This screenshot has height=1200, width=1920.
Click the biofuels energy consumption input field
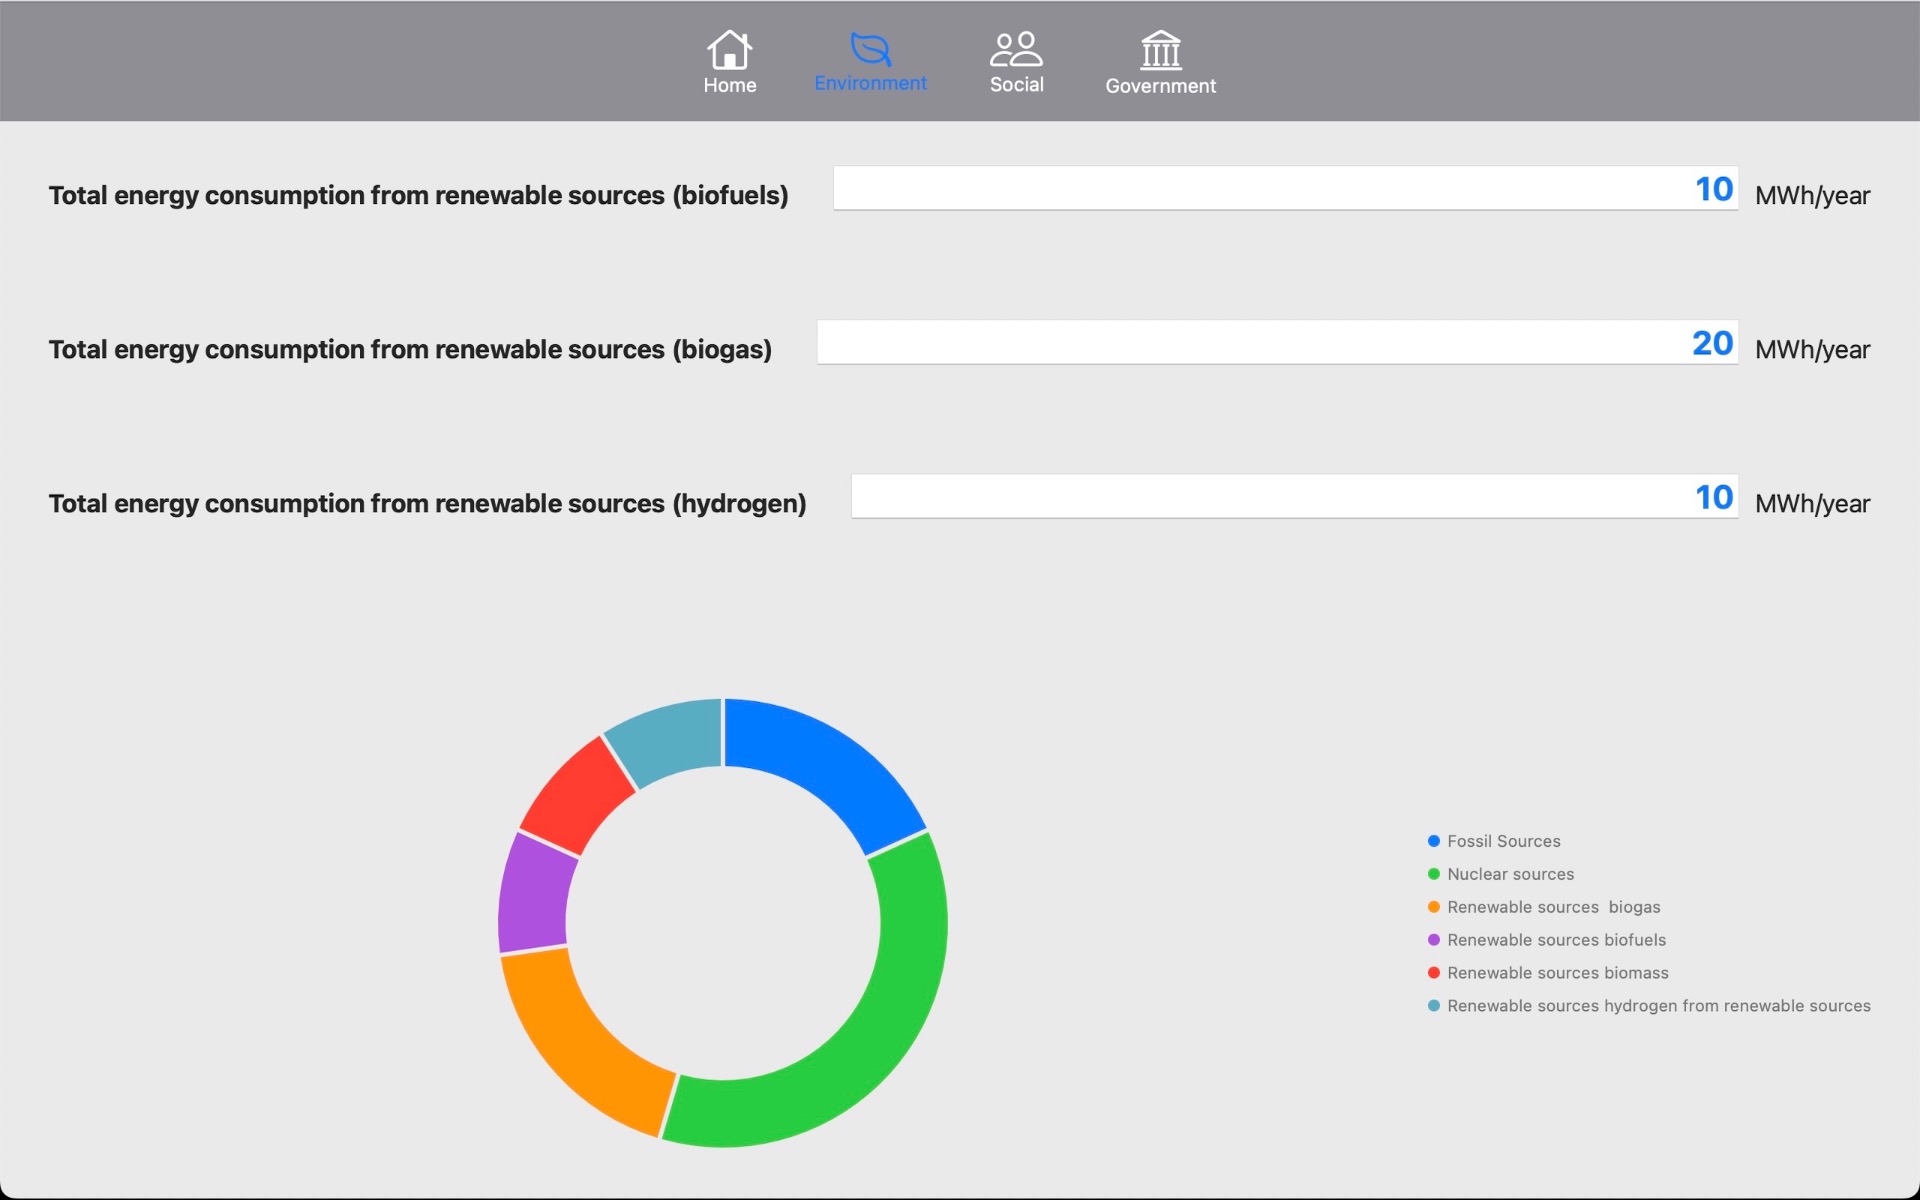pos(1285,188)
